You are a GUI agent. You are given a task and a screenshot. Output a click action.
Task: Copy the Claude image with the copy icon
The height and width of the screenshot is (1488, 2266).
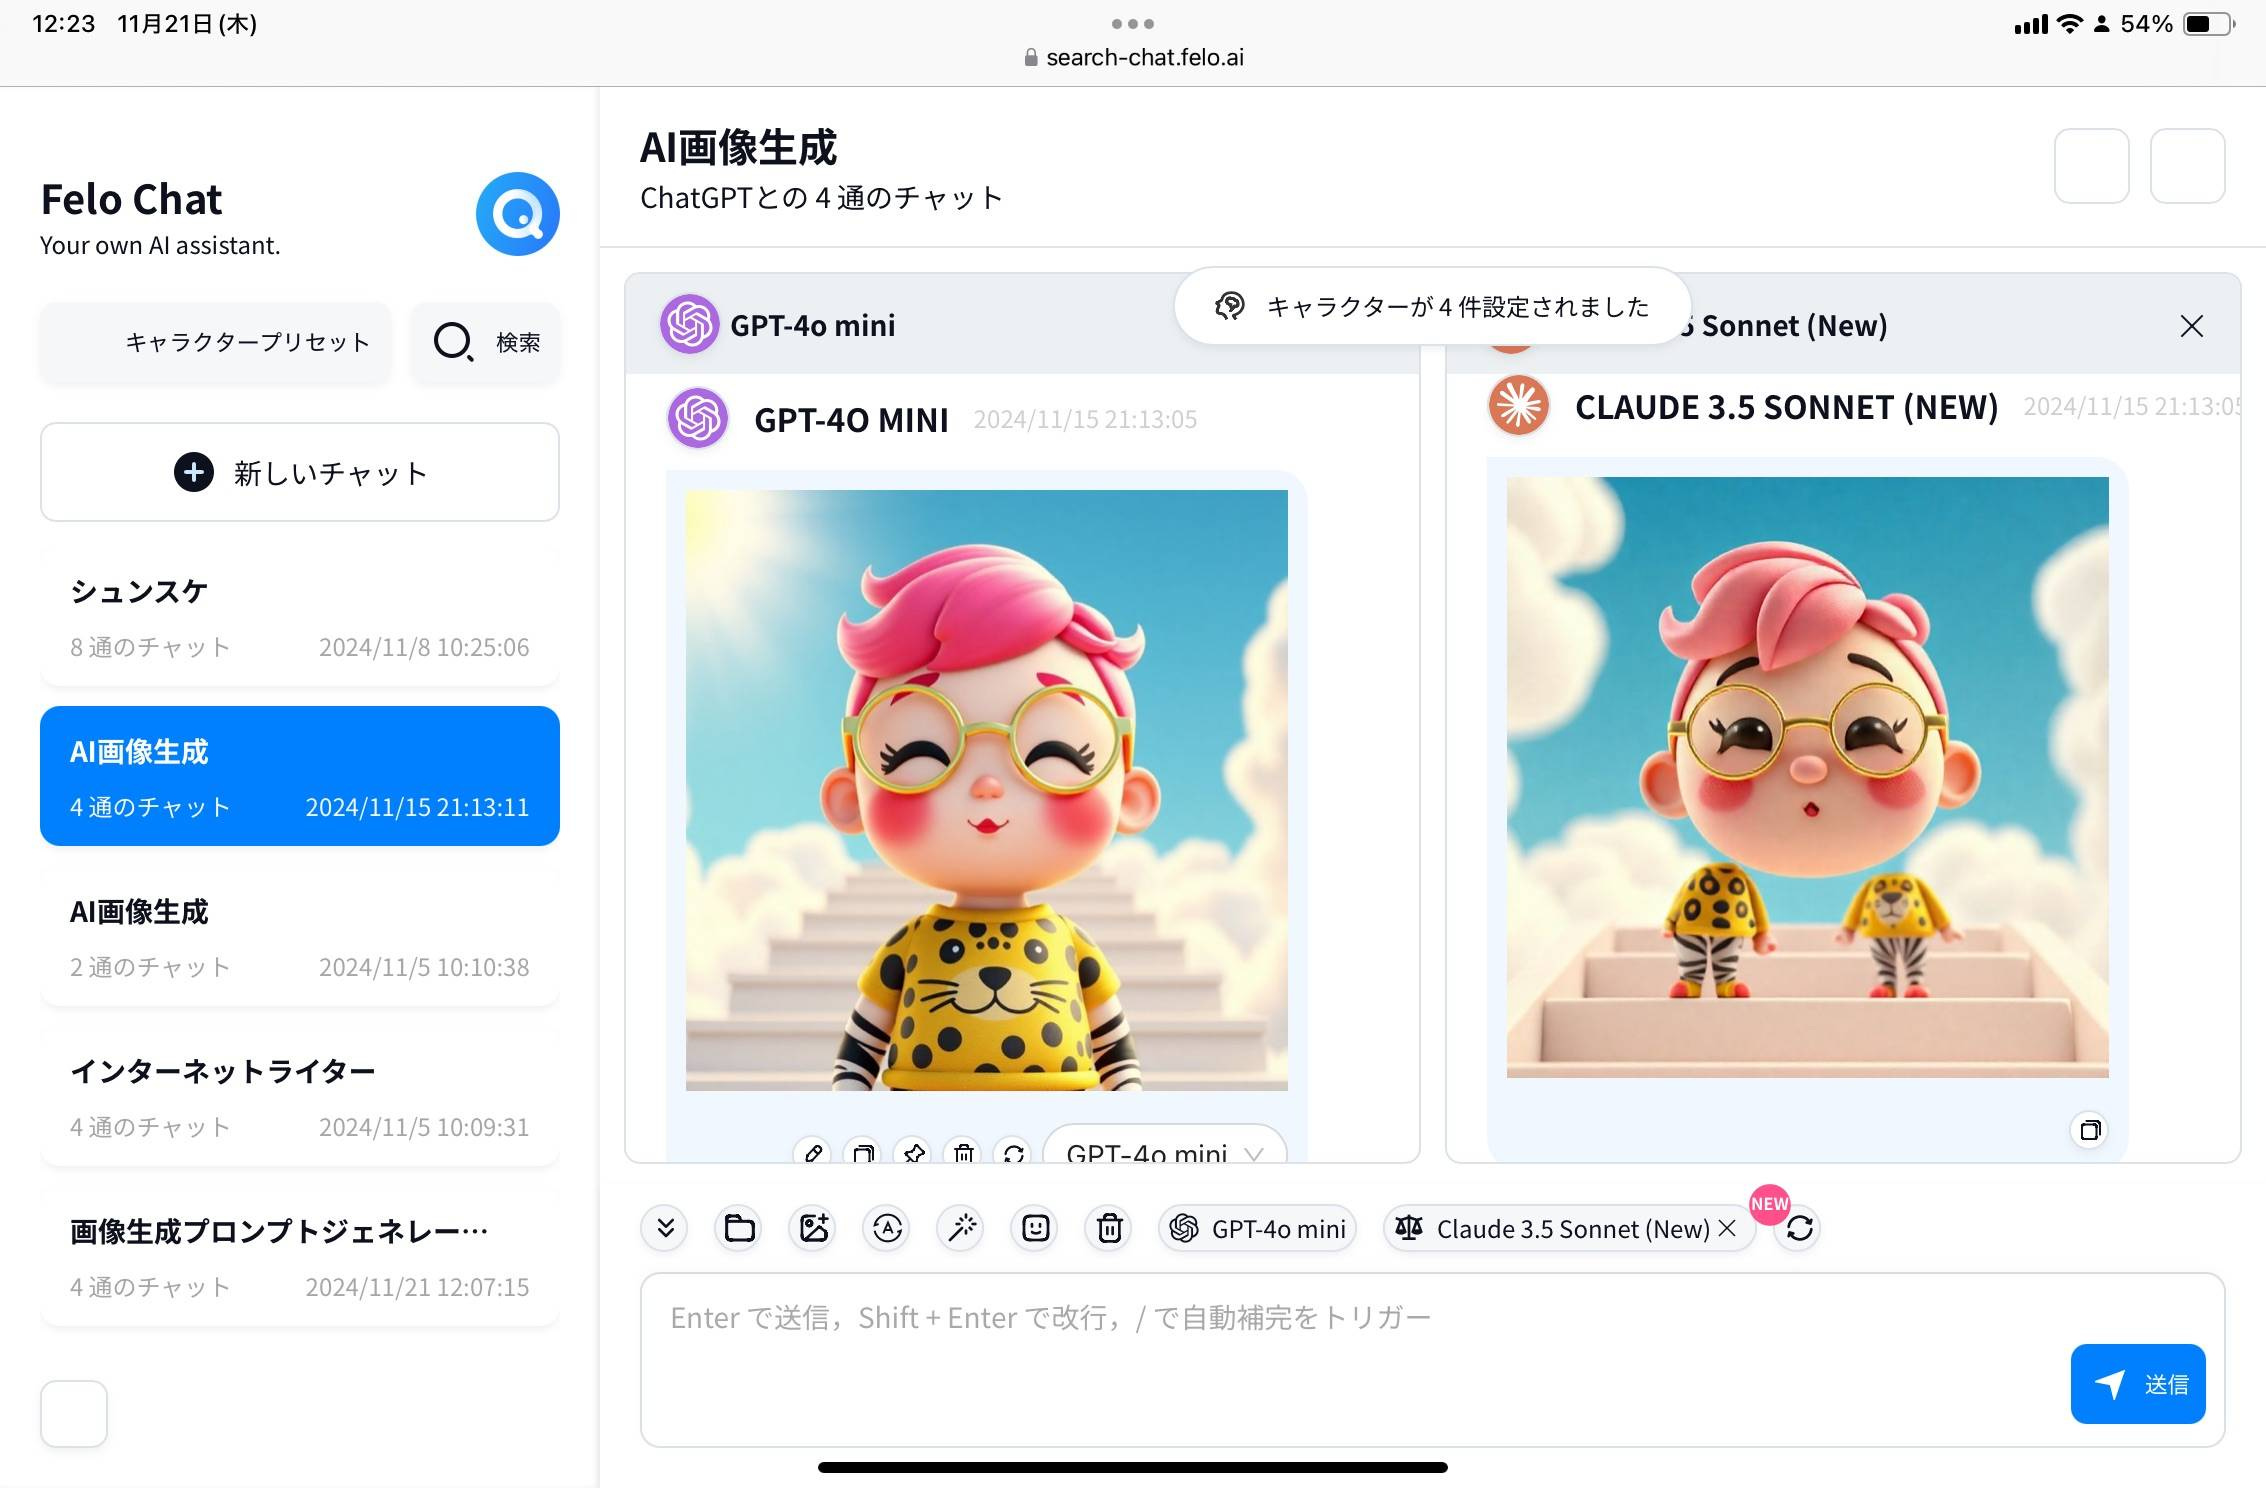[2089, 1131]
